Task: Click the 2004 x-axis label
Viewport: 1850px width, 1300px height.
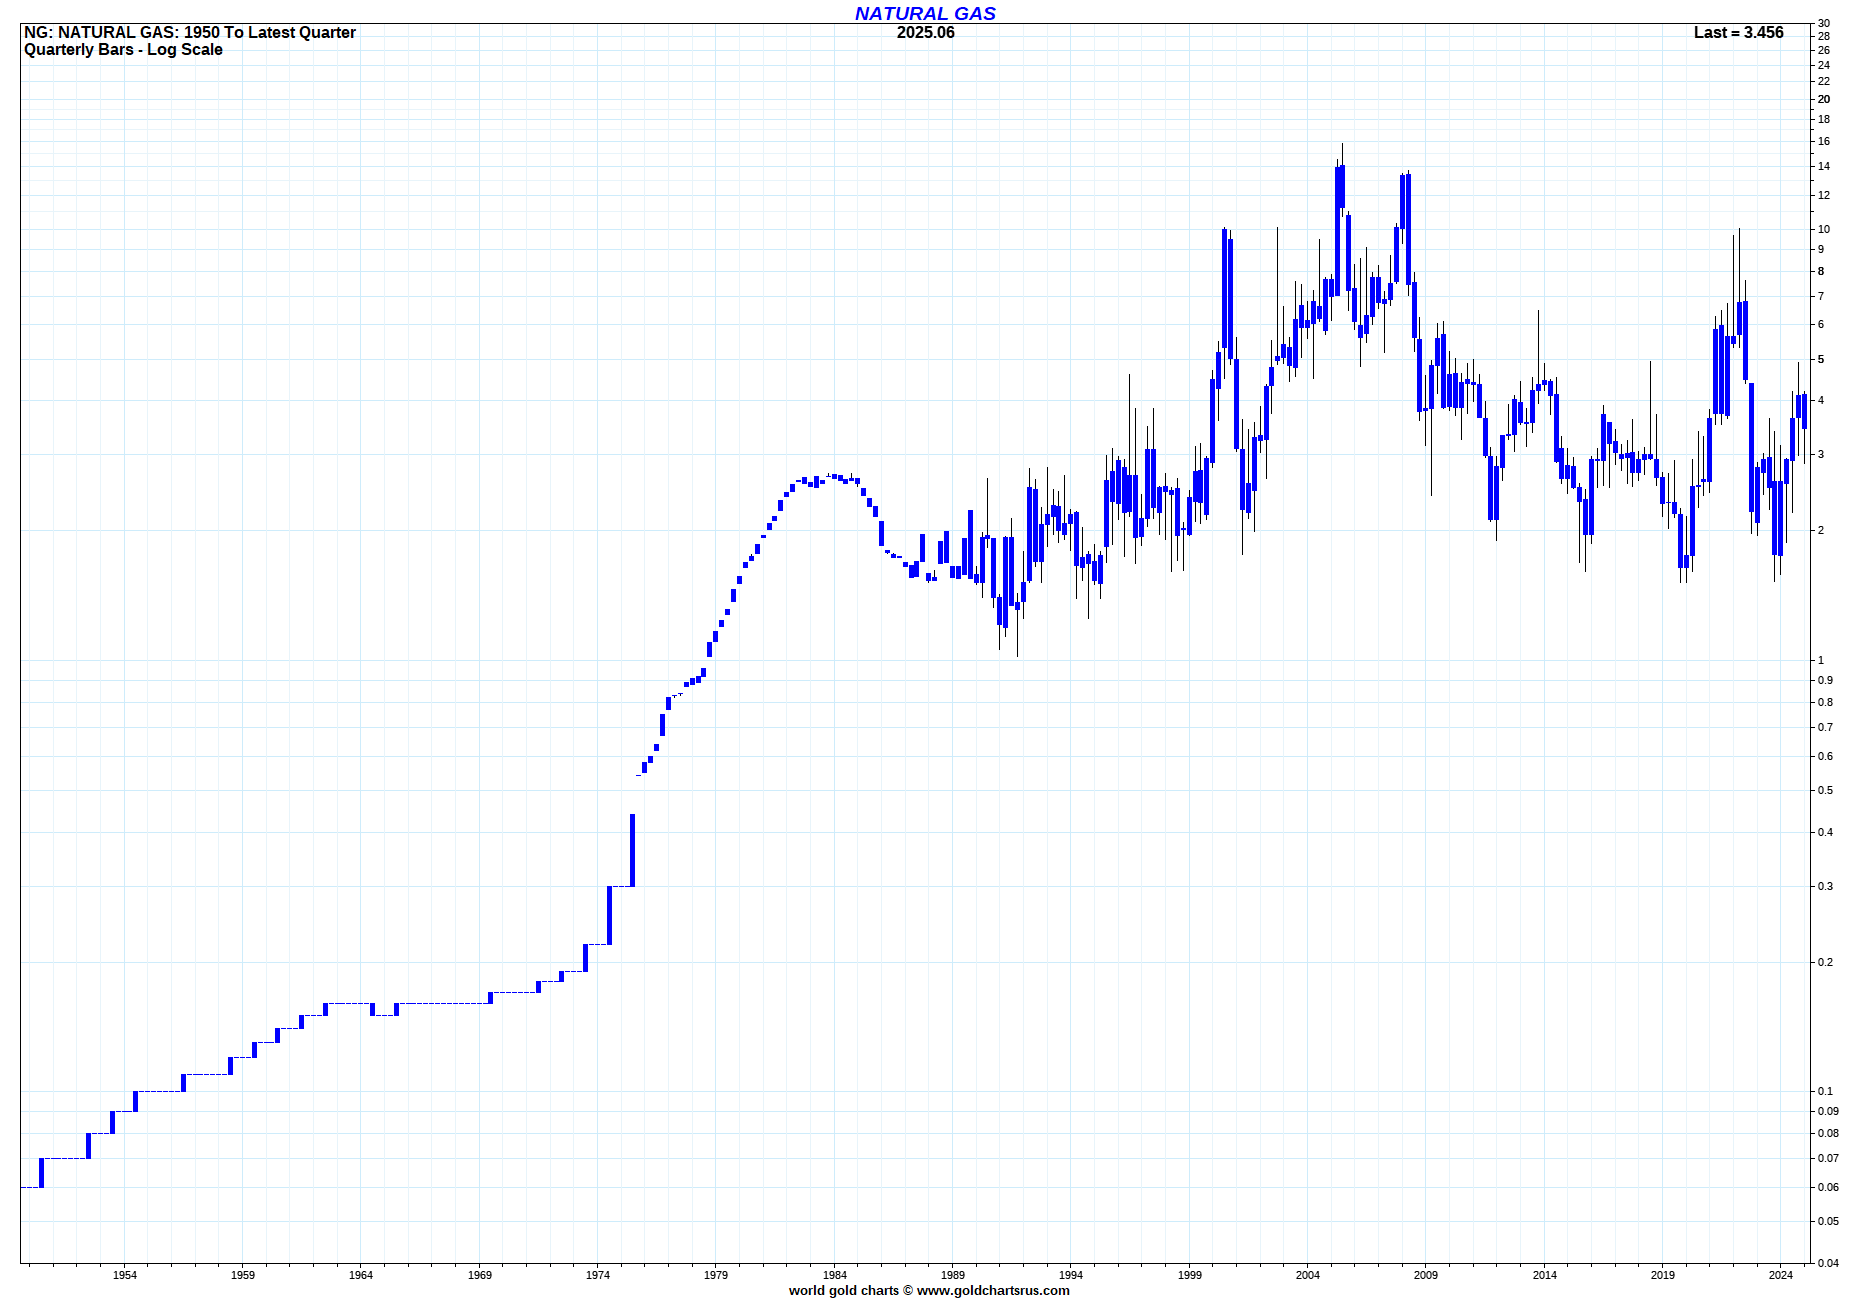Action: tap(1308, 1275)
